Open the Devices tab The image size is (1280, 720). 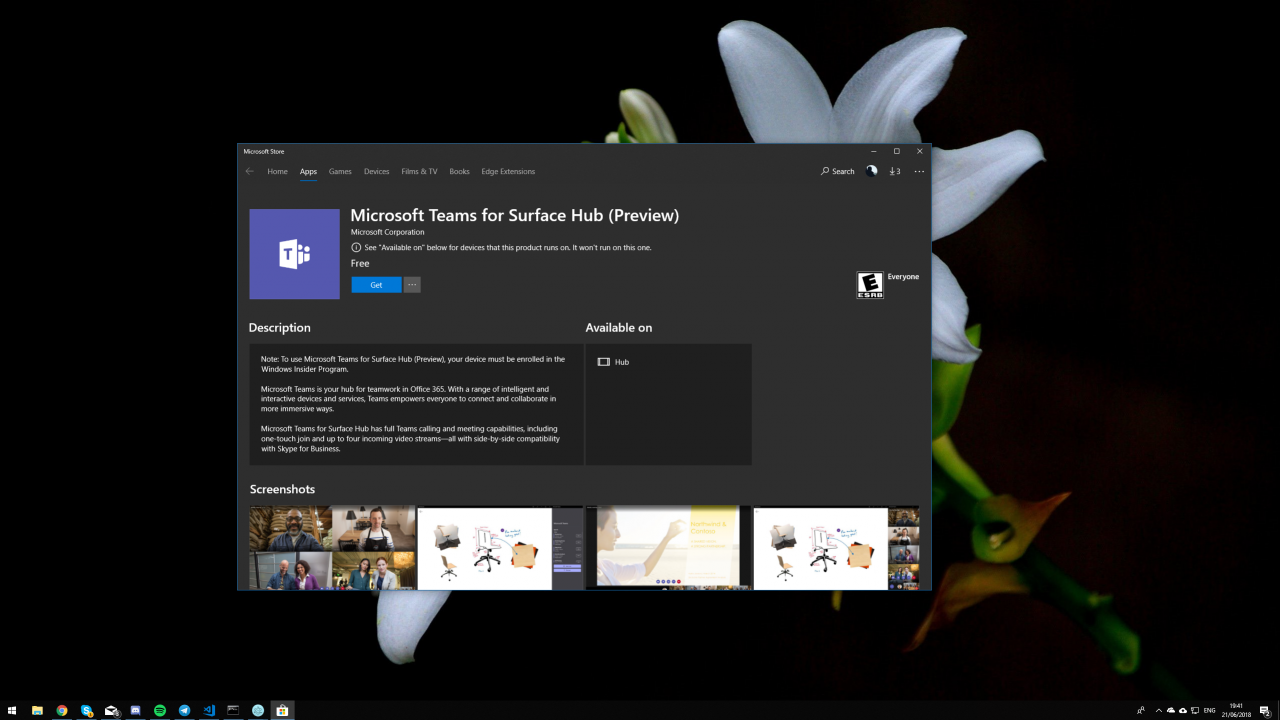coord(376,171)
